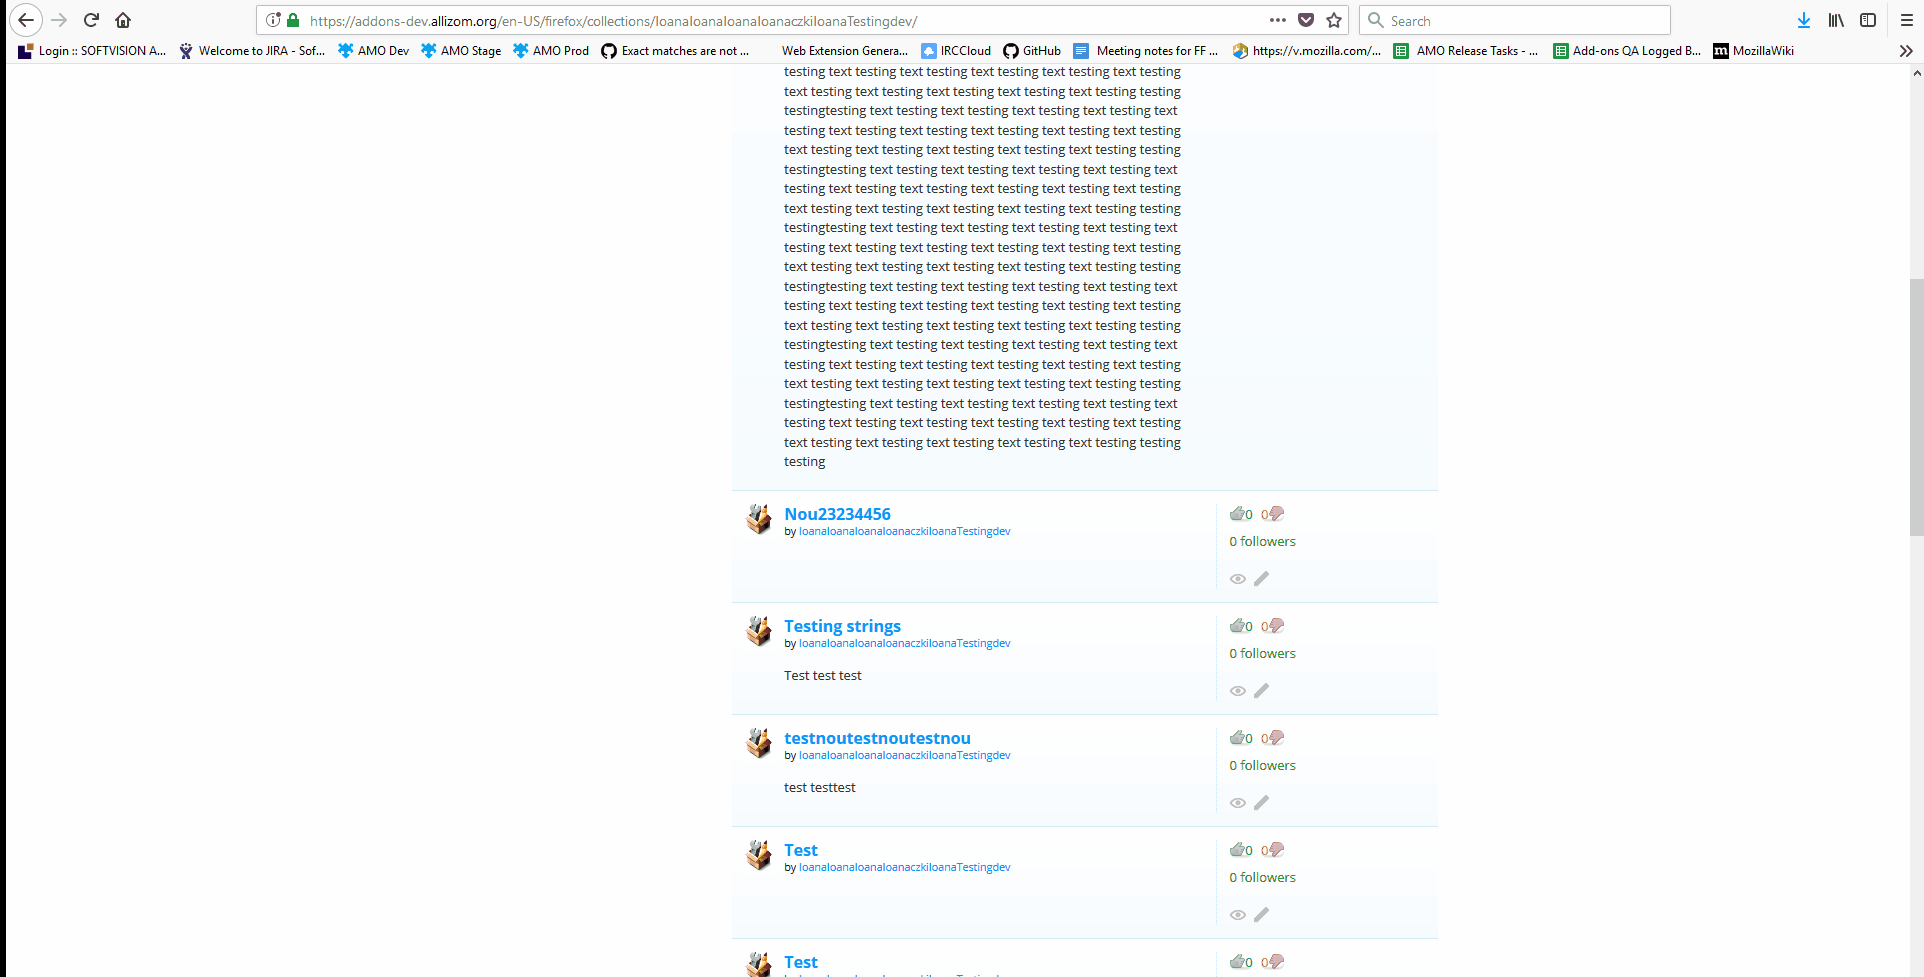The height and width of the screenshot is (977, 1924).
Task: Open the Firefox home page
Action: tap(123, 20)
